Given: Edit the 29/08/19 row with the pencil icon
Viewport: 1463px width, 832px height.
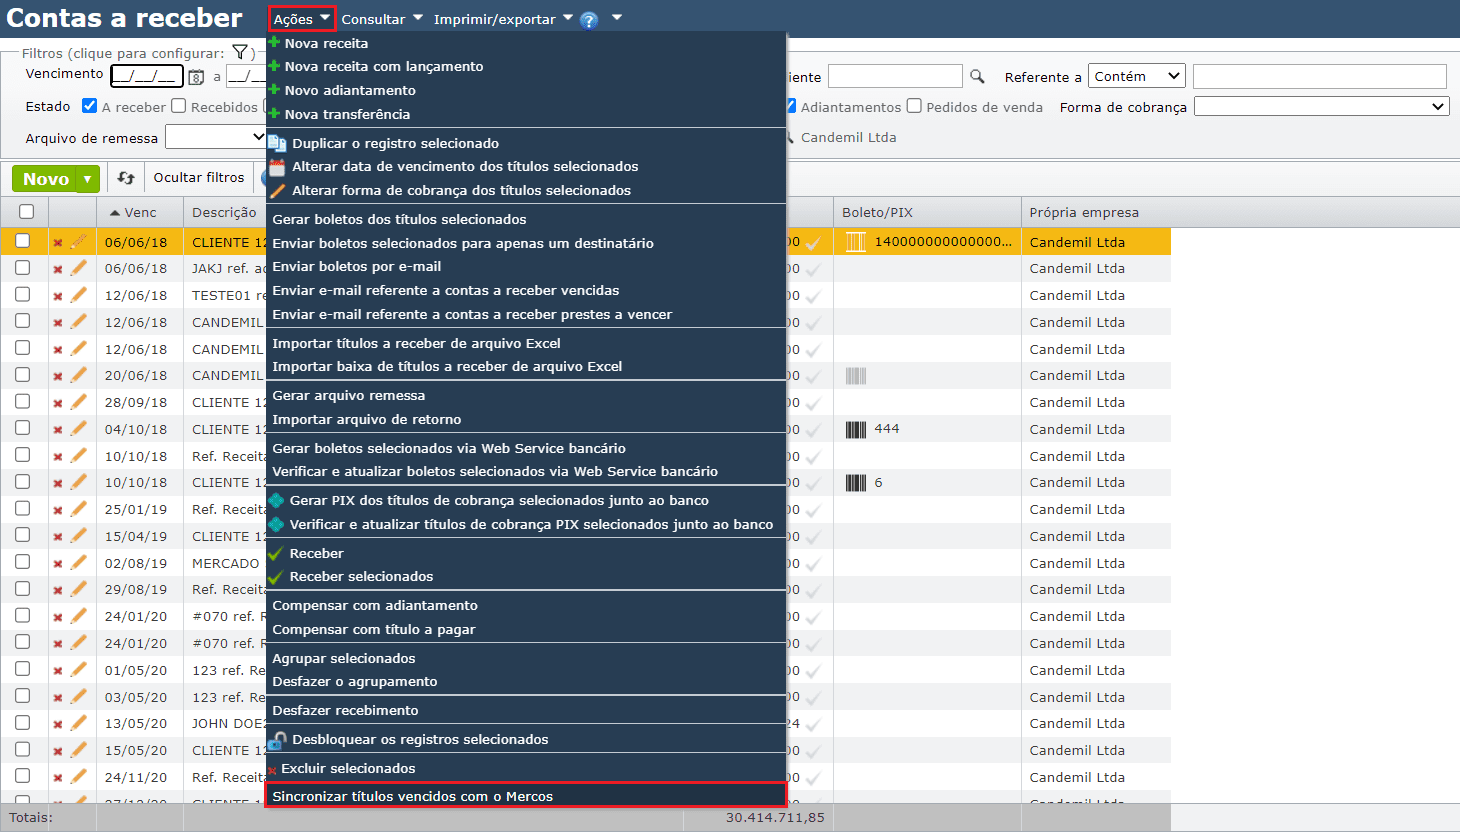Looking at the screenshot, I should click(x=79, y=589).
